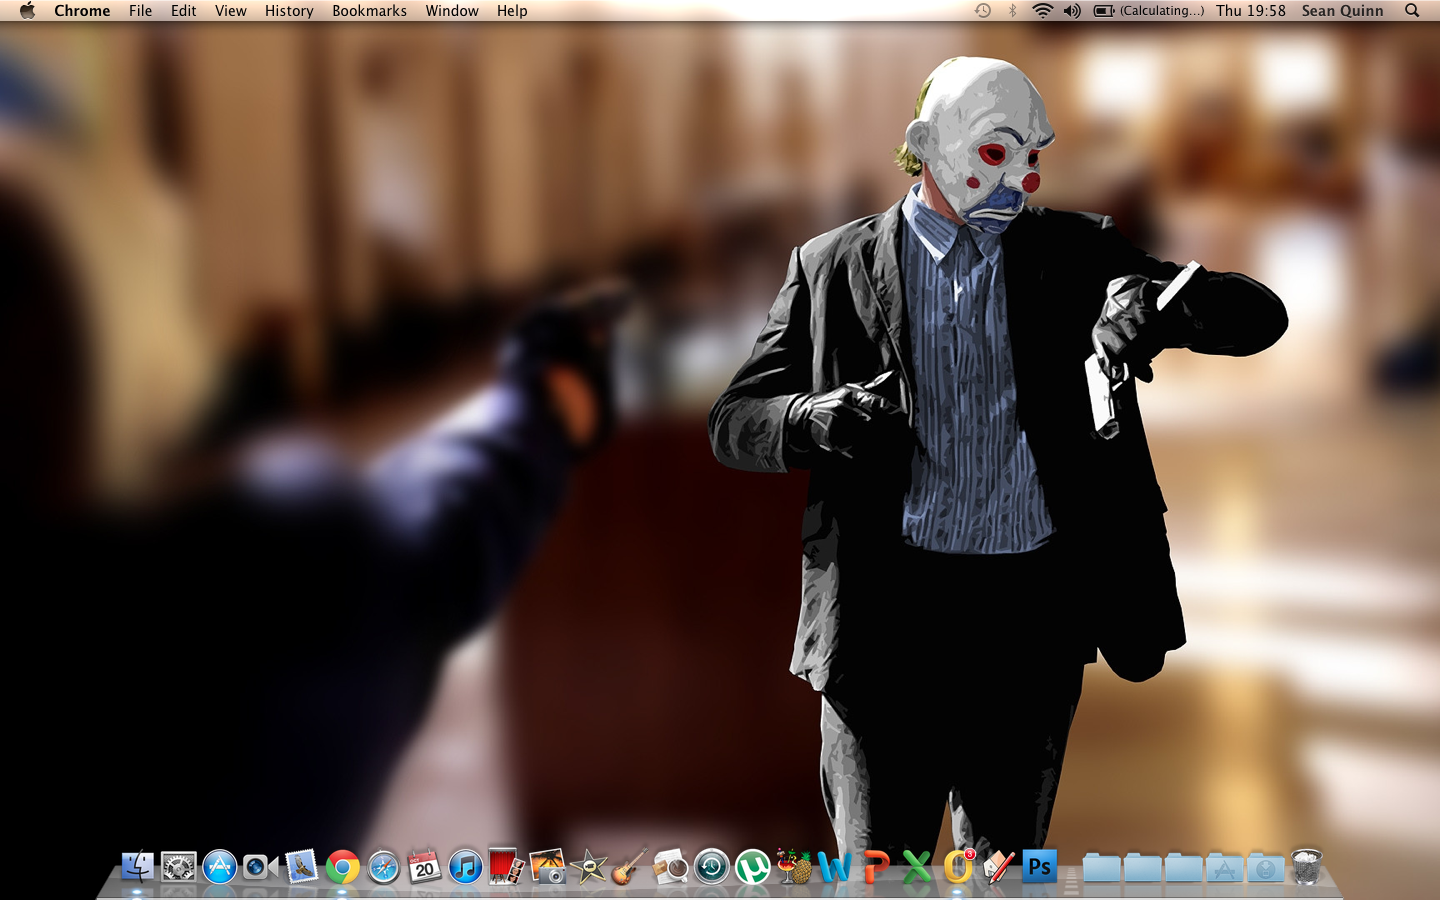
Task: Open the Wi-Fi status menu
Action: [1042, 11]
